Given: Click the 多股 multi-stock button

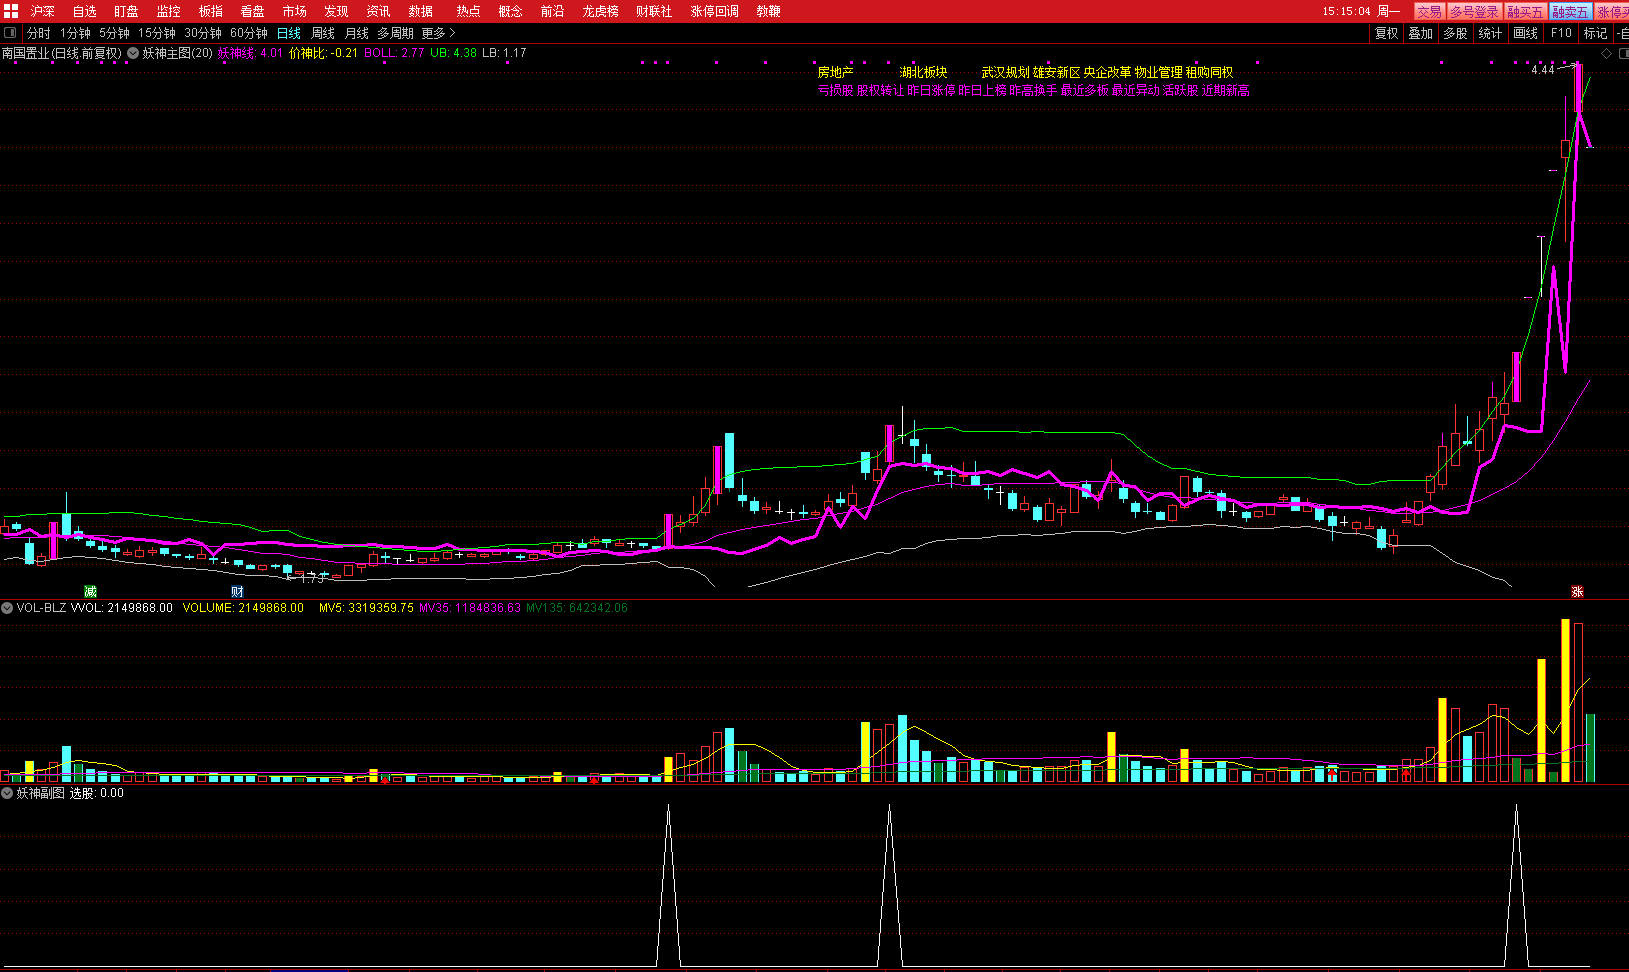Looking at the screenshot, I should coord(1455,33).
